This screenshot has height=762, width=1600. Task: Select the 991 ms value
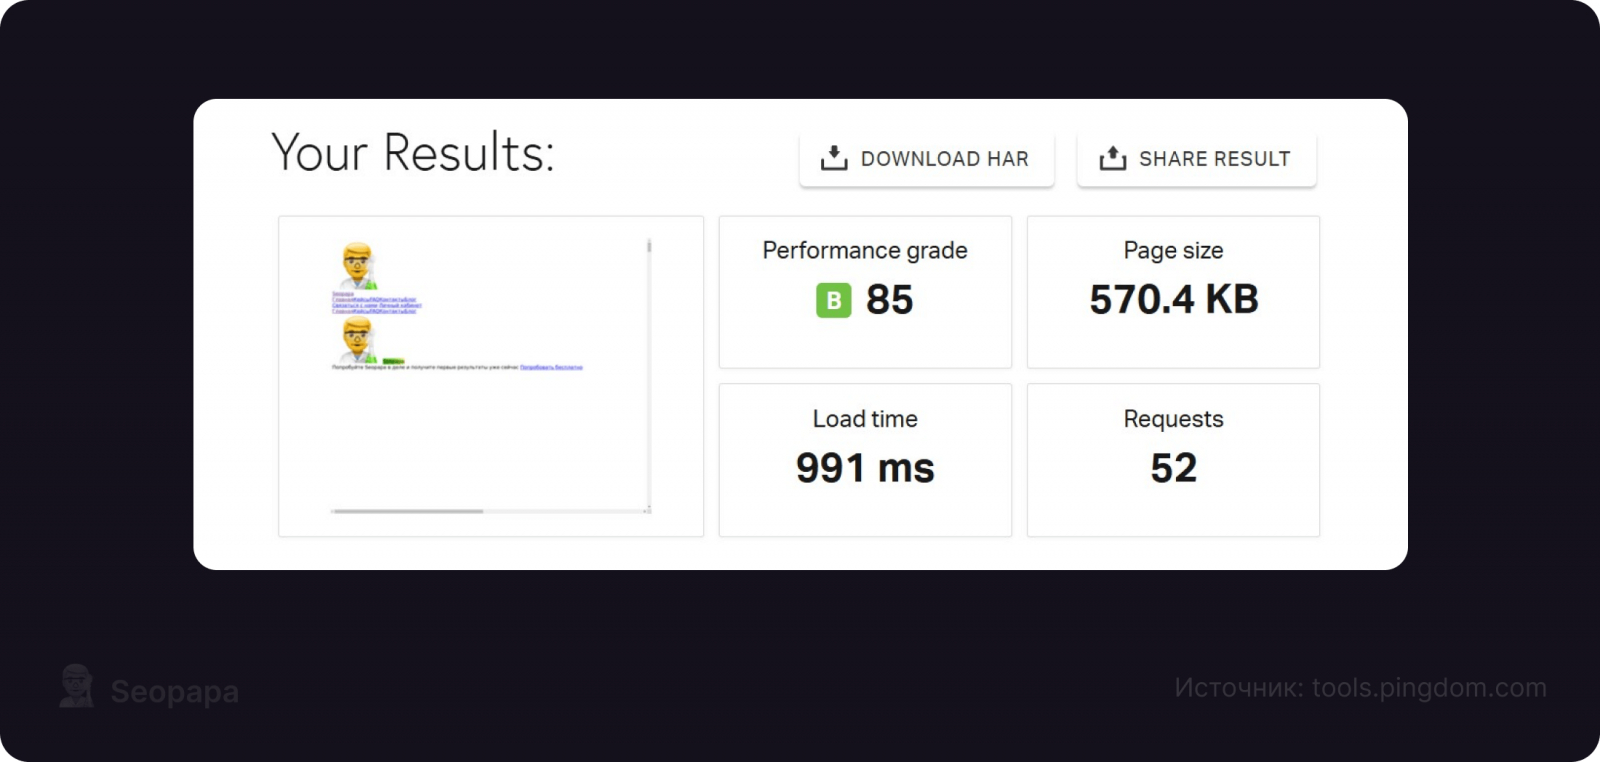coord(865,468)
